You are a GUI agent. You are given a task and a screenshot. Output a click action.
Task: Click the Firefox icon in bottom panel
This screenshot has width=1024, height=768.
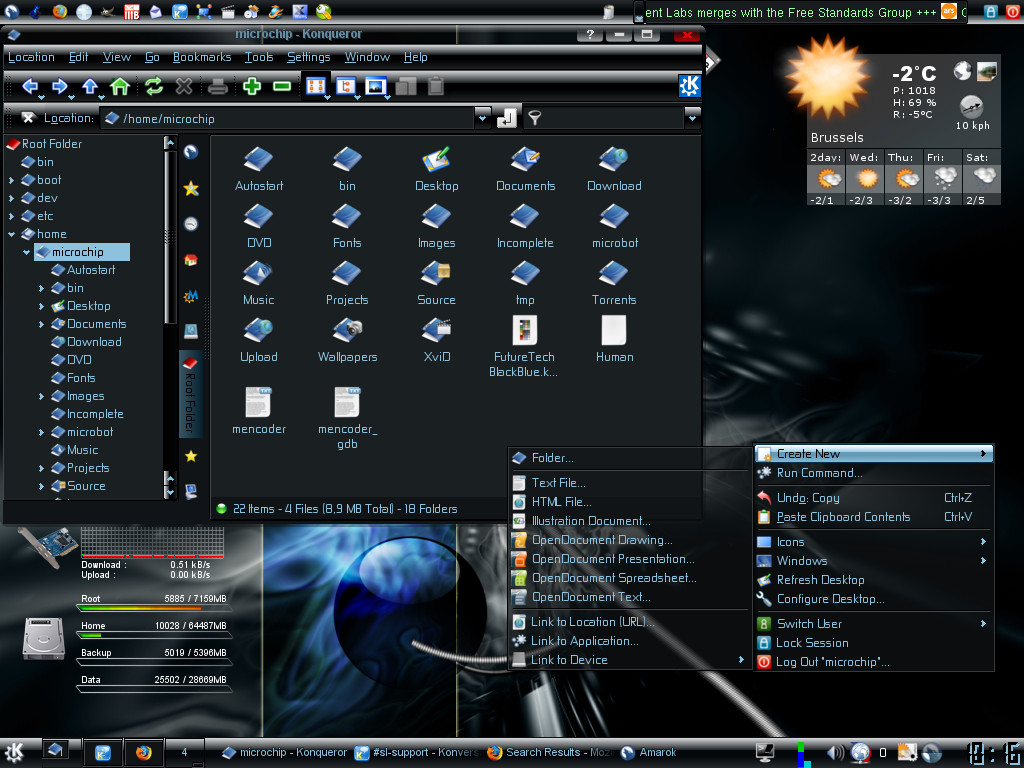point(143,752)
